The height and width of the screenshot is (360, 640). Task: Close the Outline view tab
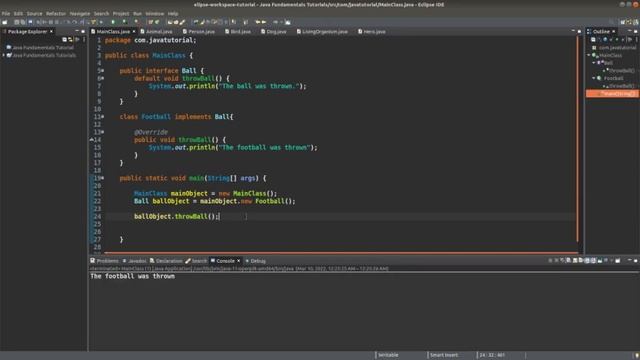coord(613,31)
